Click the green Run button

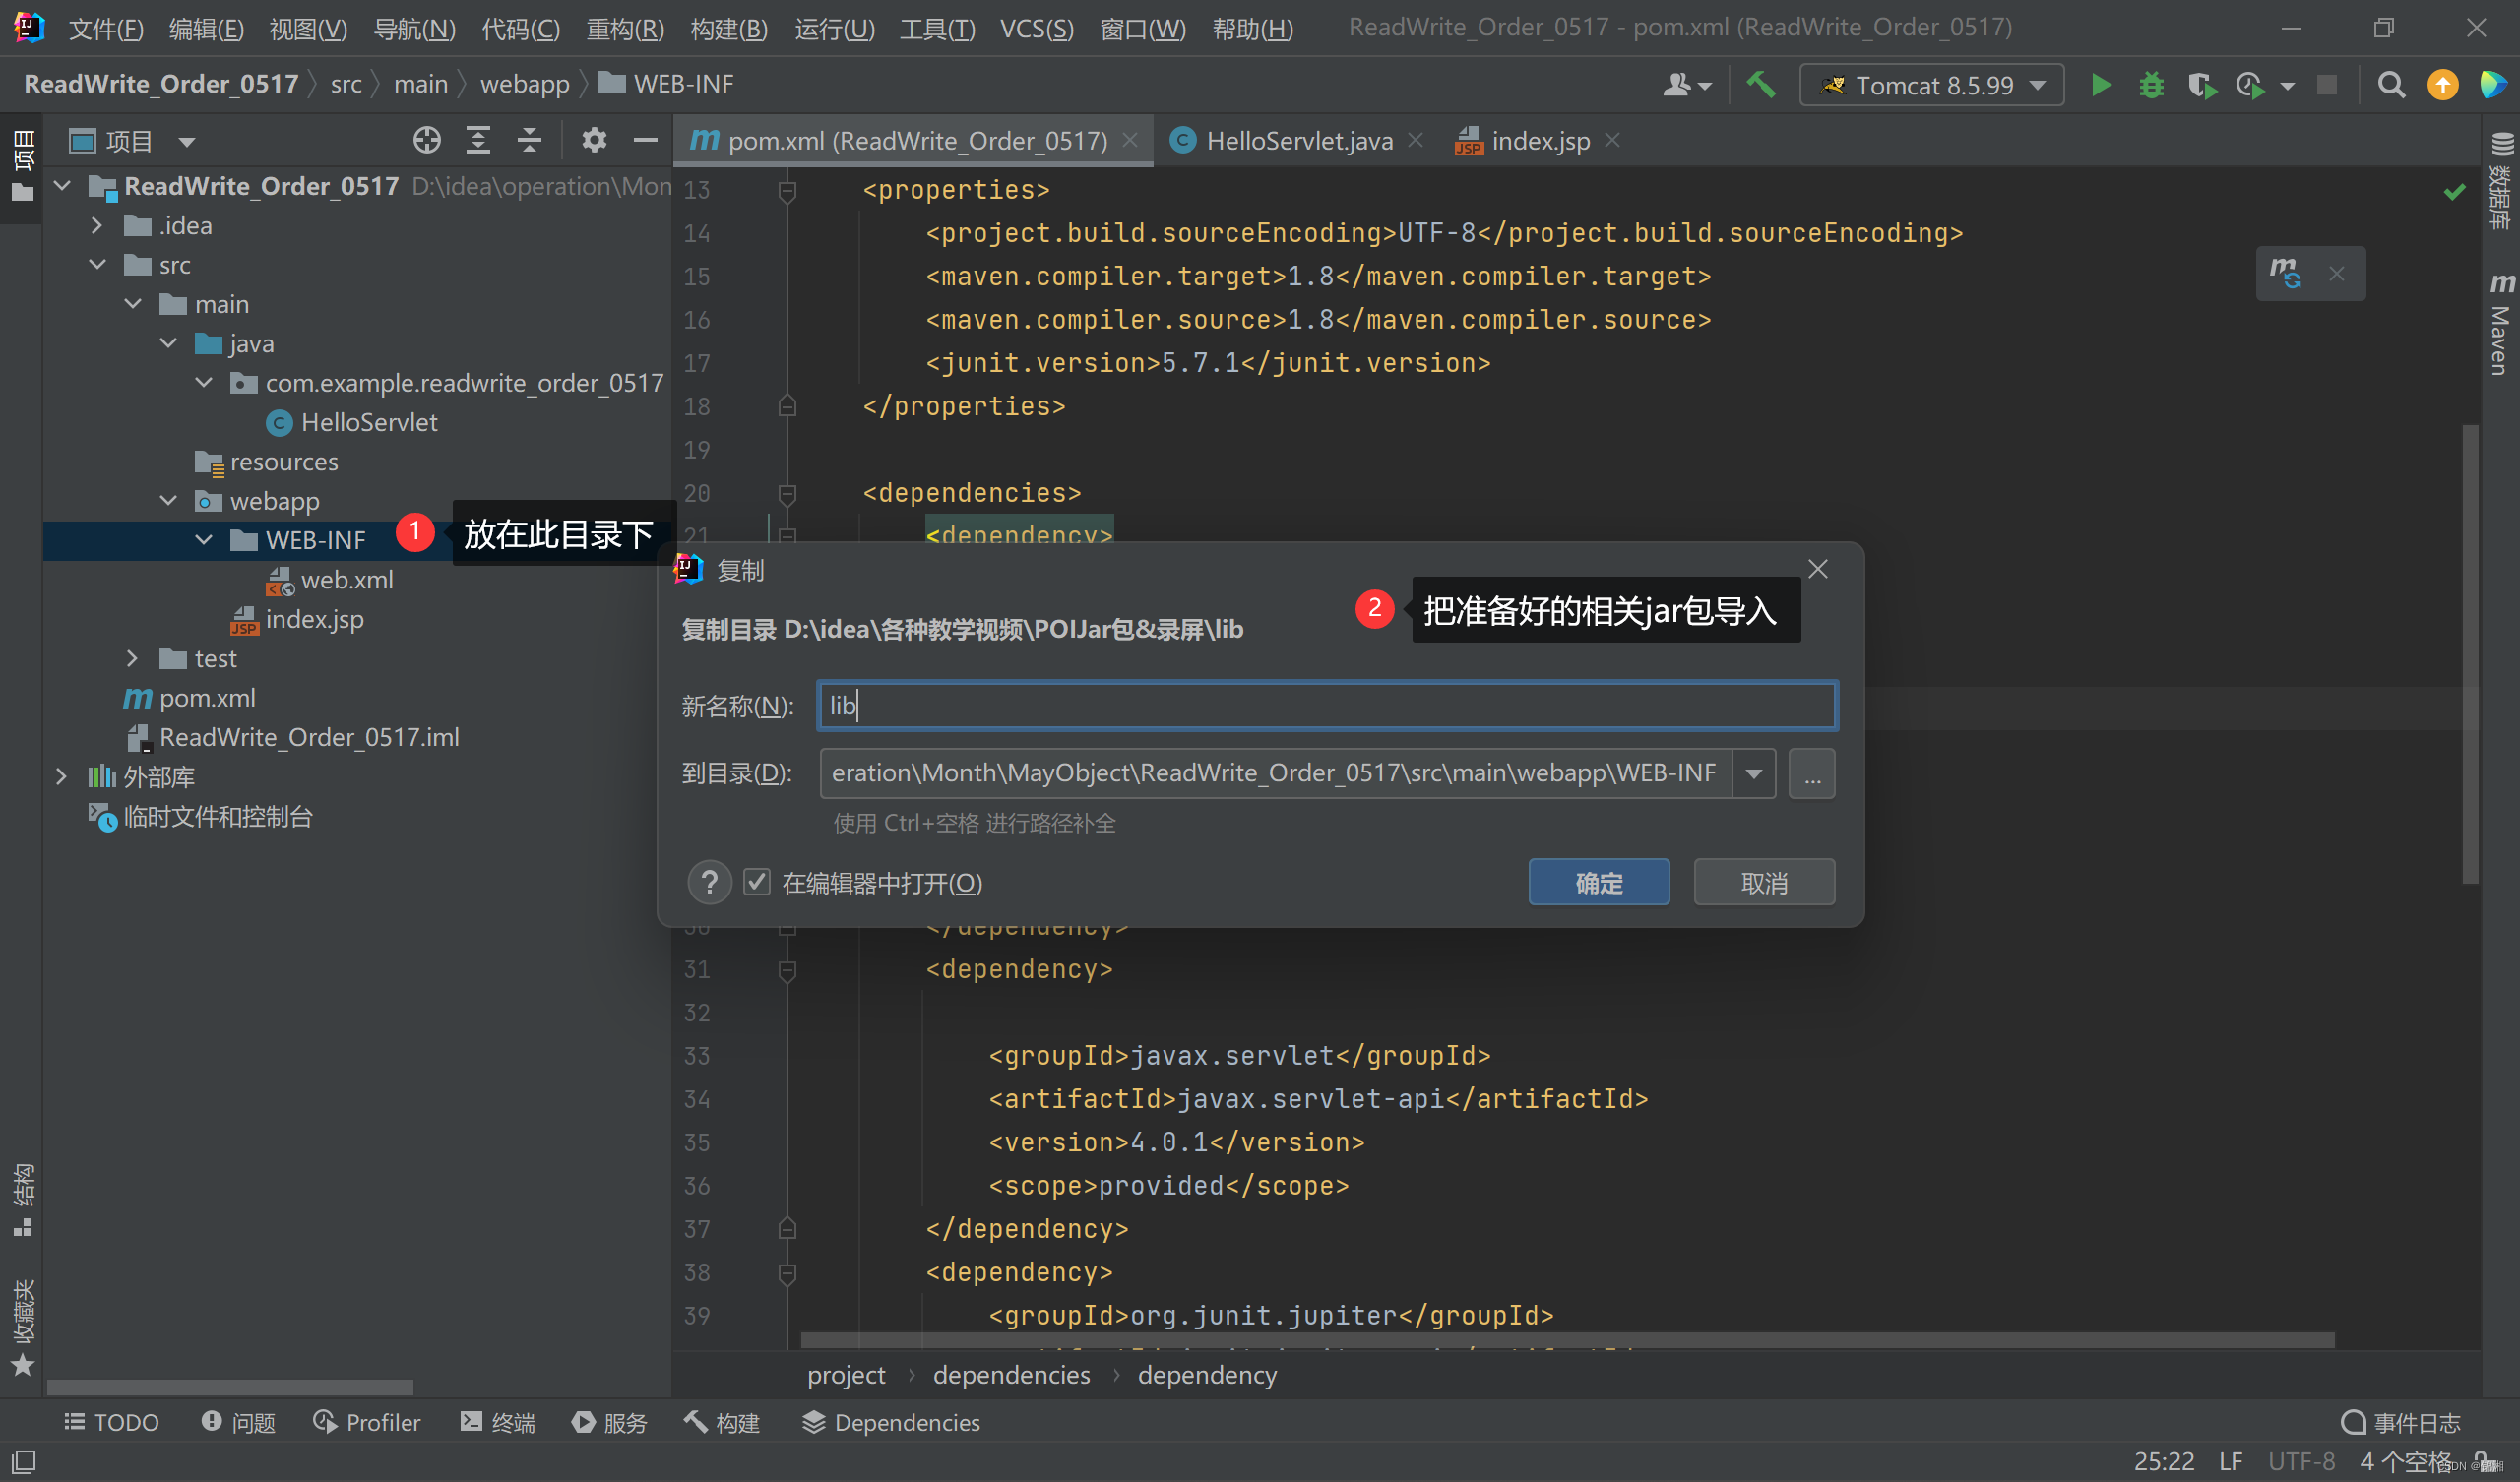coord(2100,85)
